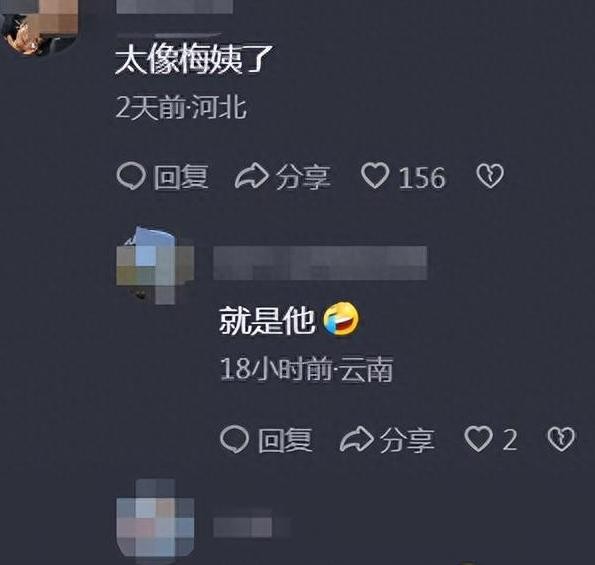Click the 回复 label below the Hebei comment
Screen dimensions: 595x565
pyautogui.click(x=181, y=177)
